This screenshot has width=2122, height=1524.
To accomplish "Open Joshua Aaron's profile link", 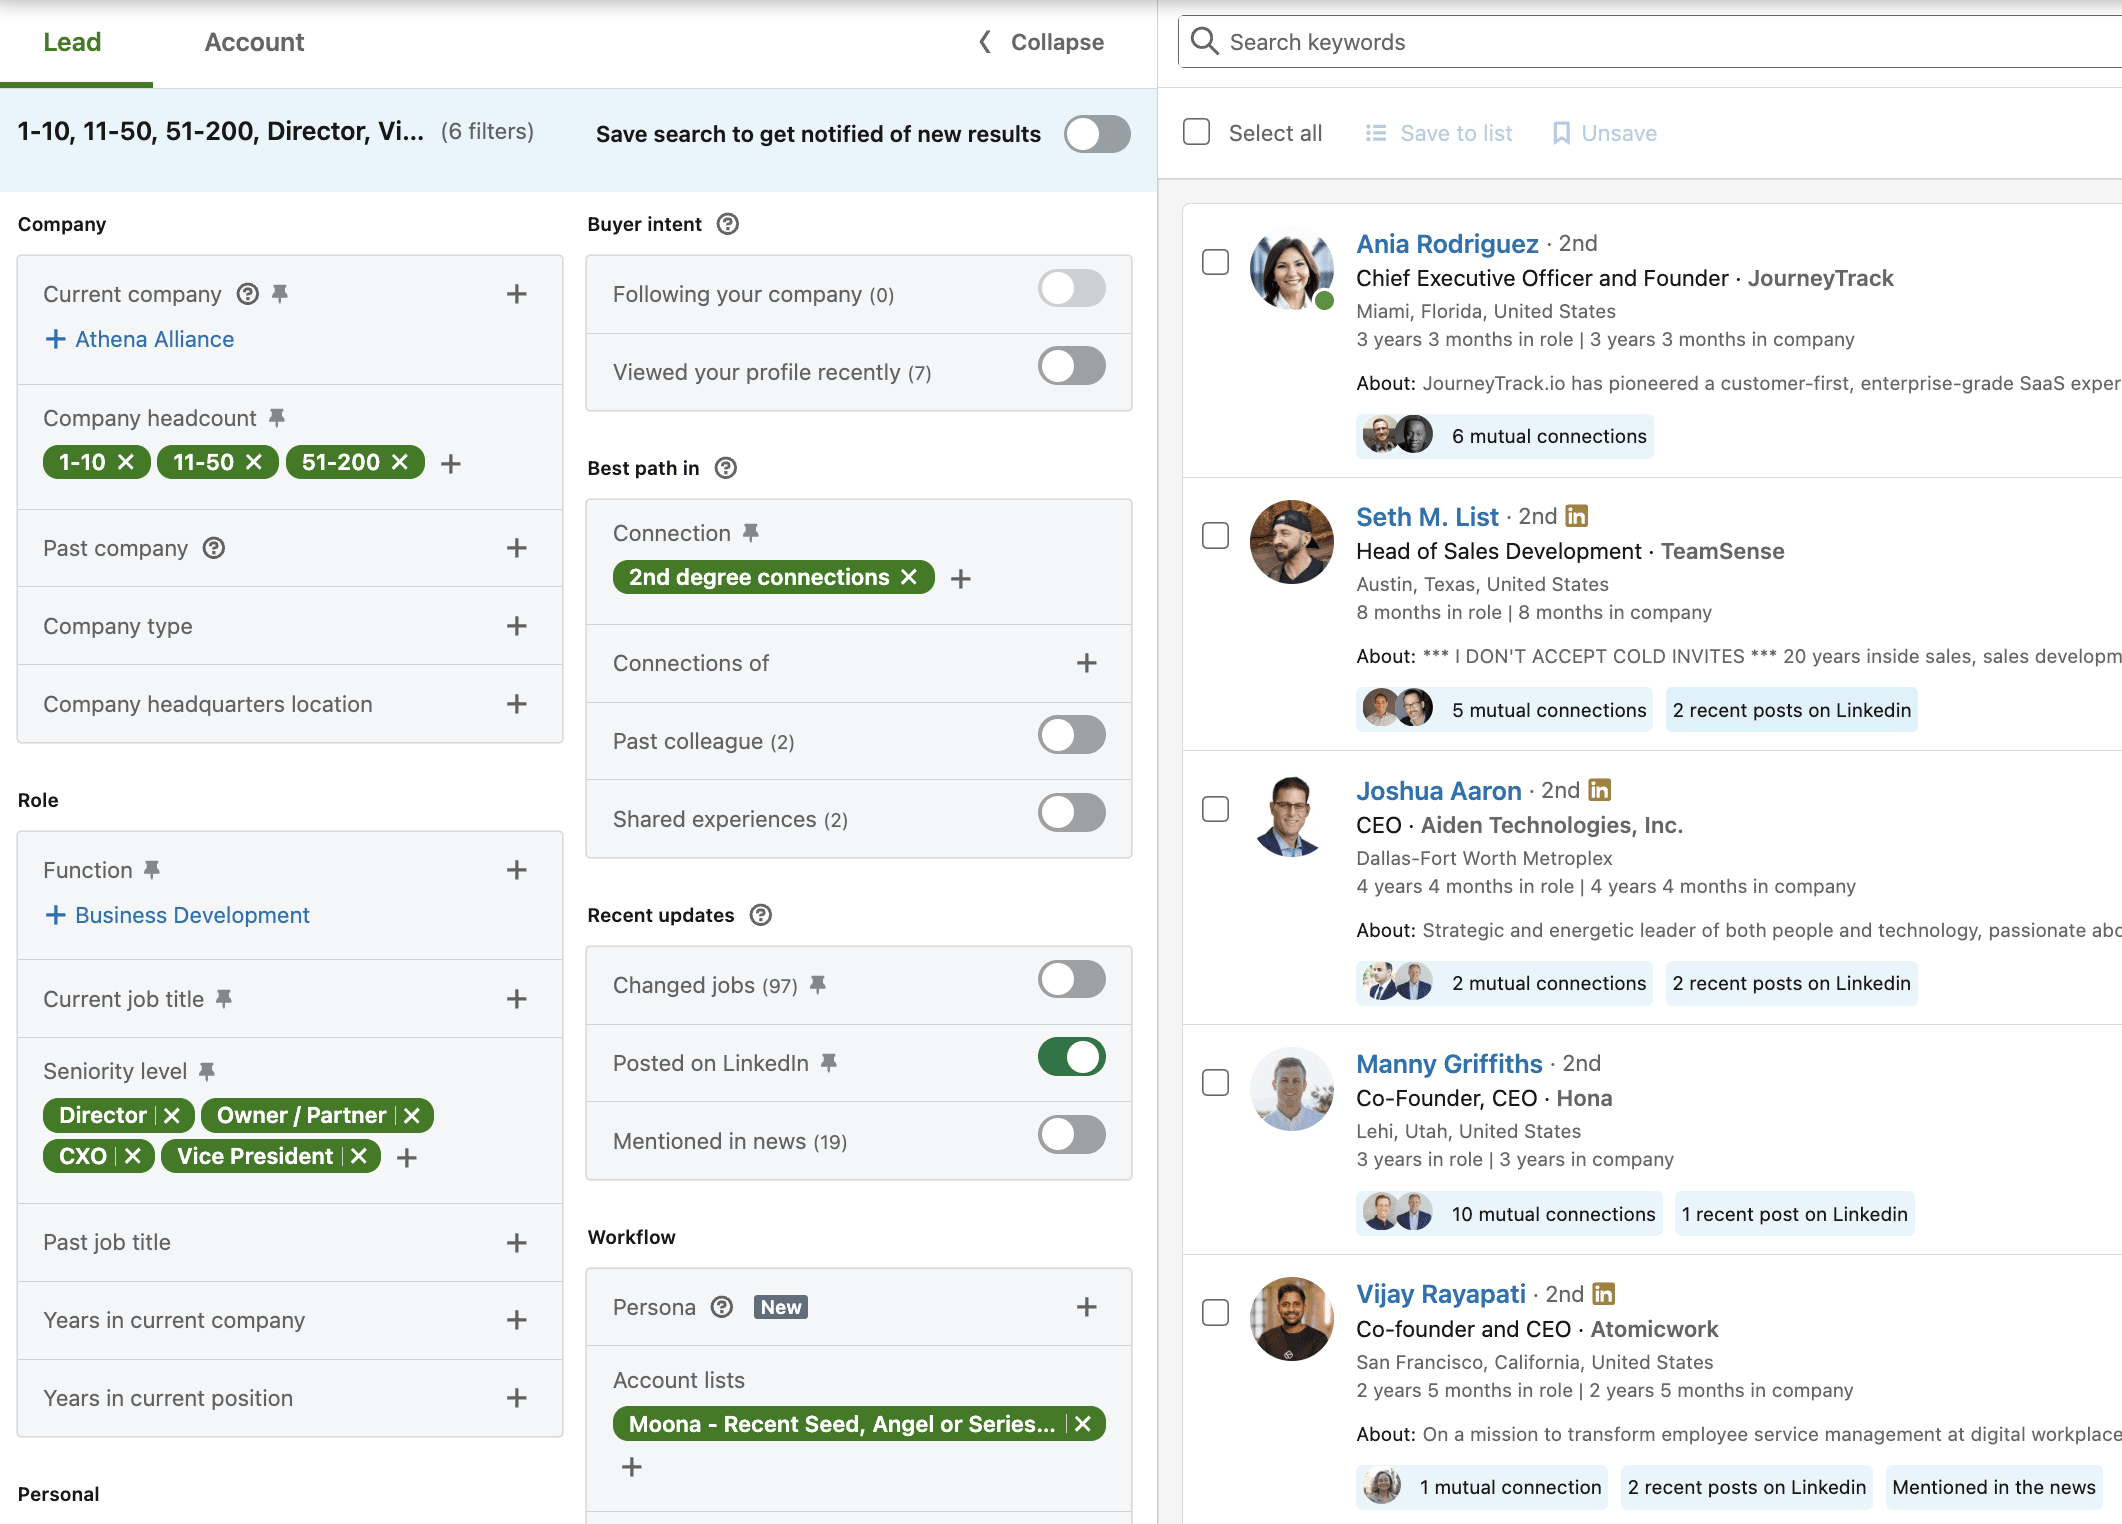I will pyautogui.click(x=1438, y=791).
